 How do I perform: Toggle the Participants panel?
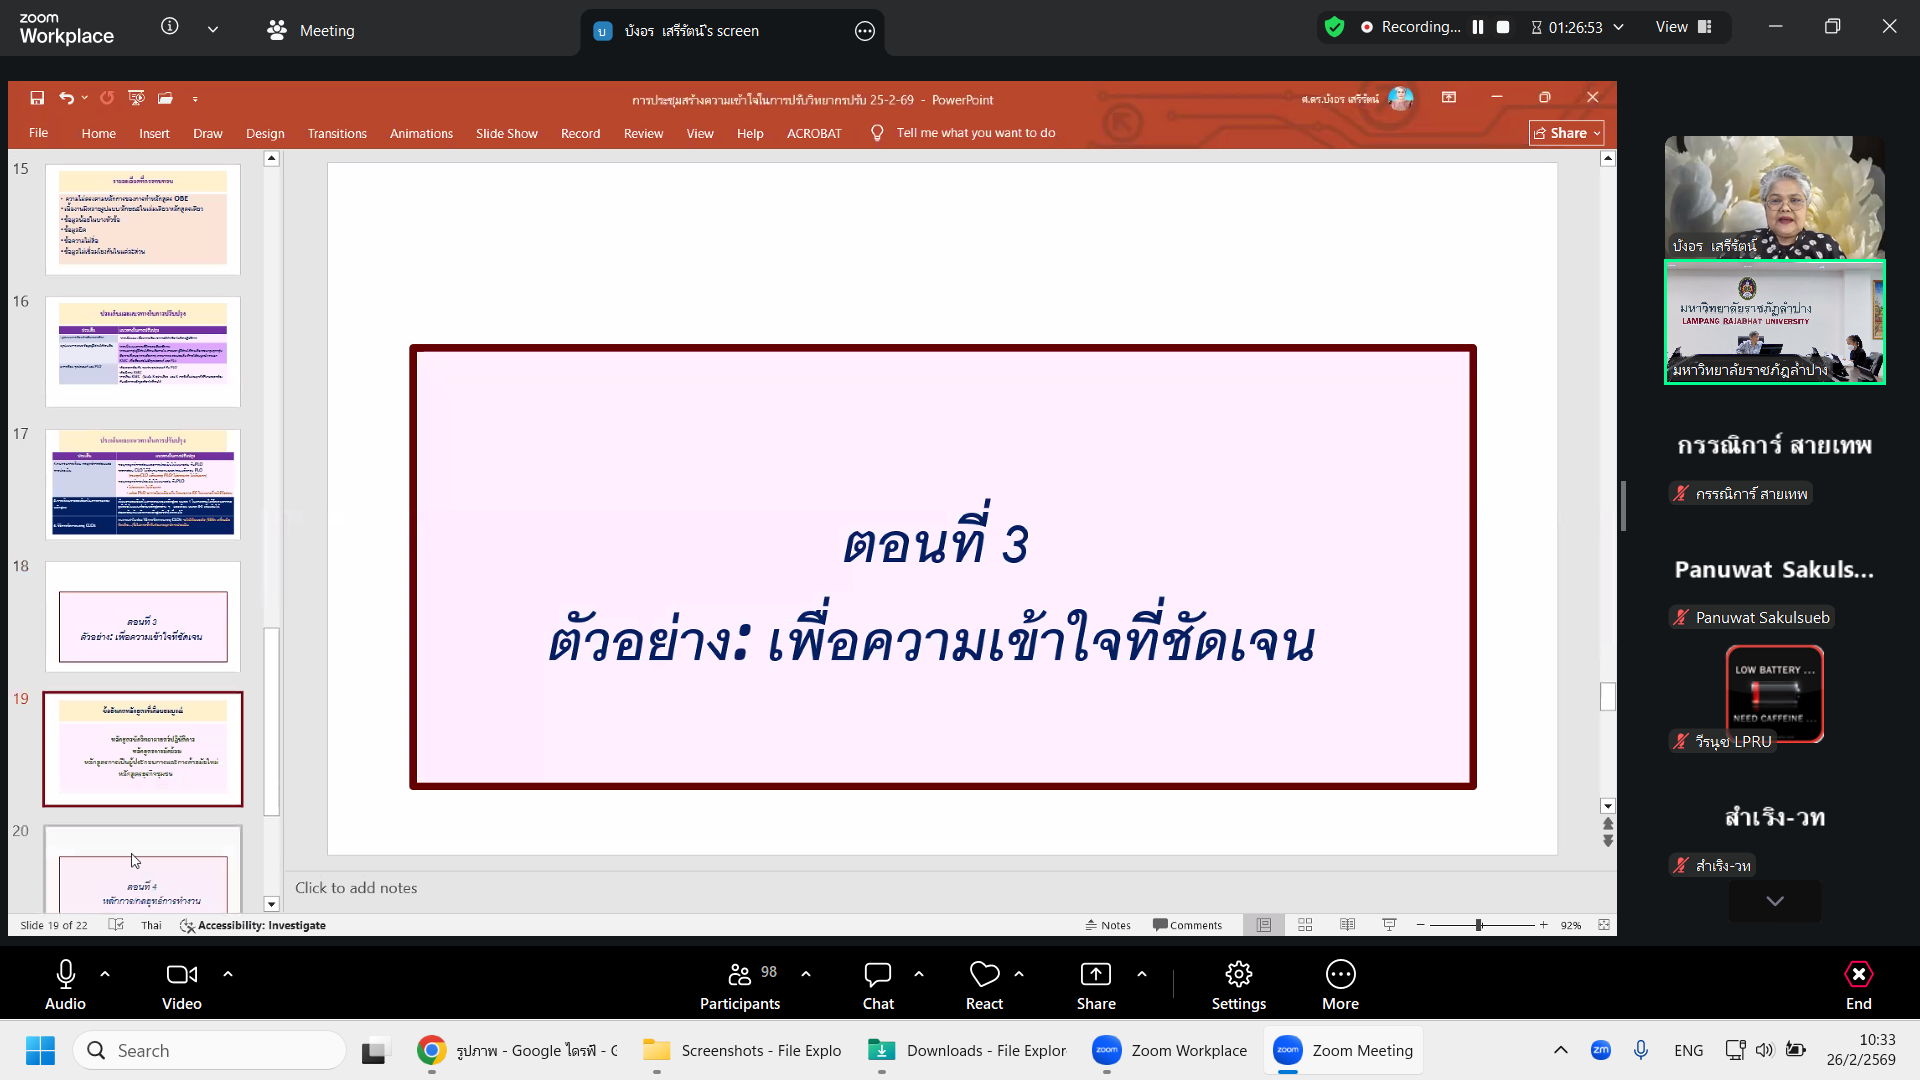pyautogui.click(x=740, y=985)
